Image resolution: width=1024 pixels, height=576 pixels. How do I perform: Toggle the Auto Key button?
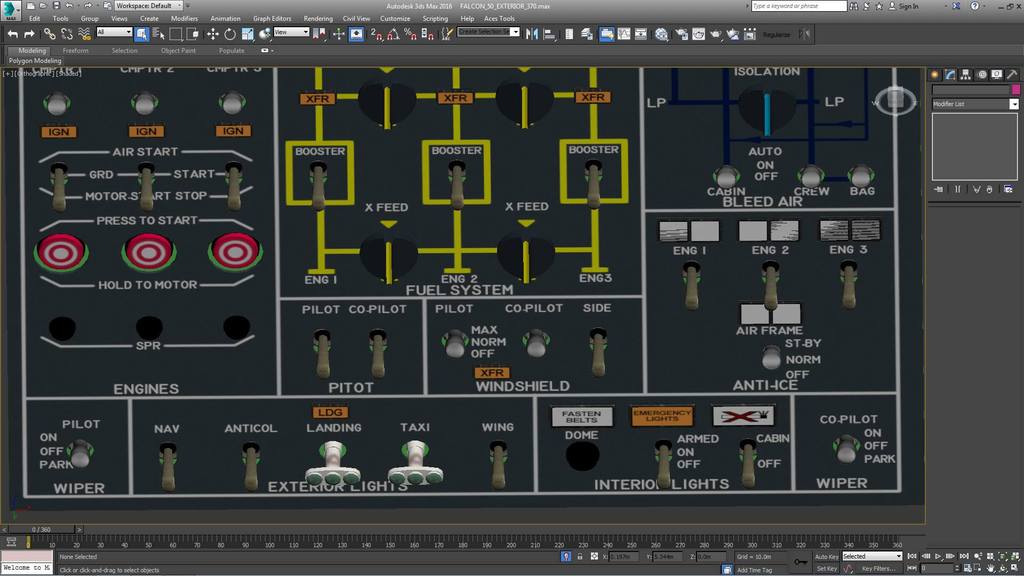(x=826, y=556)
